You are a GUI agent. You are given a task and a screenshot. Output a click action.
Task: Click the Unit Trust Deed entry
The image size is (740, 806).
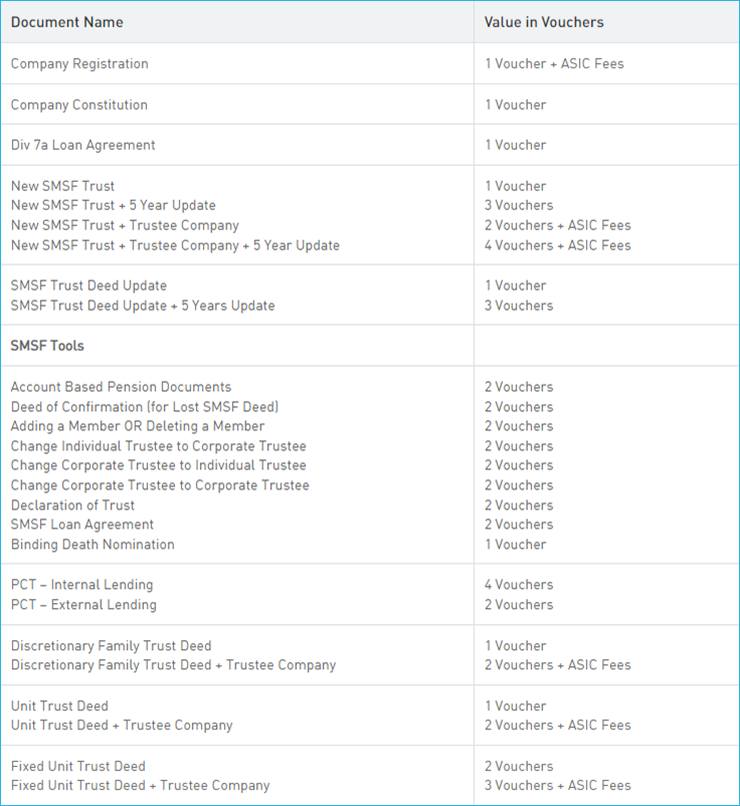pos(59,706)
